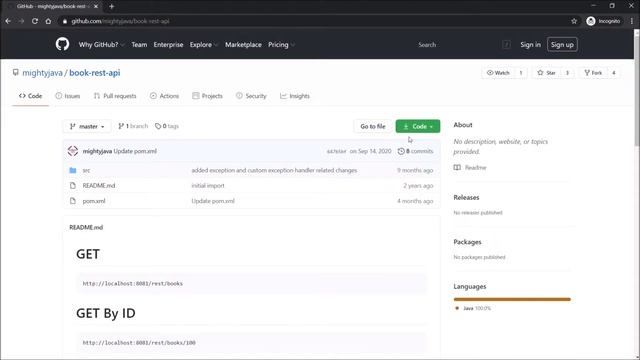The image size is (640, 360).
Task: Click the fork count 4
Action: click(613, 73)
